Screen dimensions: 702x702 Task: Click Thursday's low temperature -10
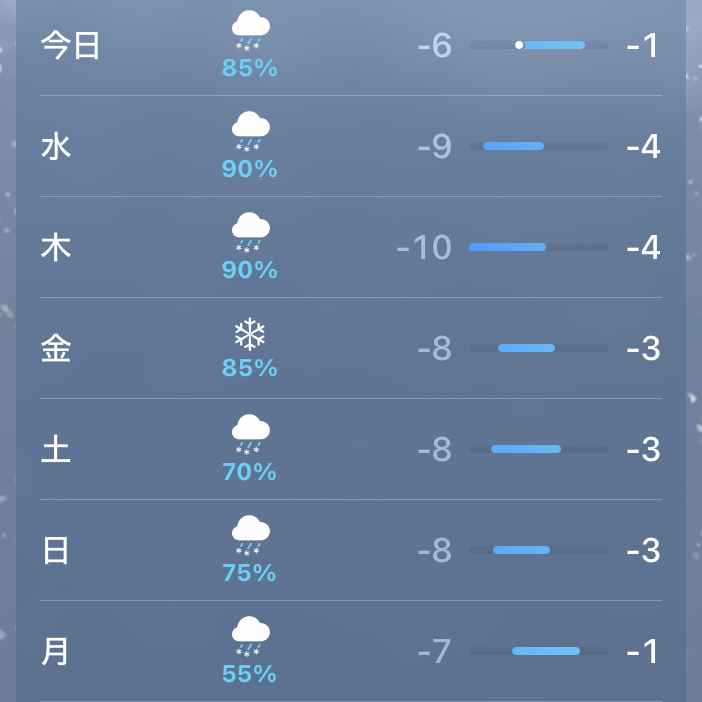pyautogui.click(x=425, y=248)
